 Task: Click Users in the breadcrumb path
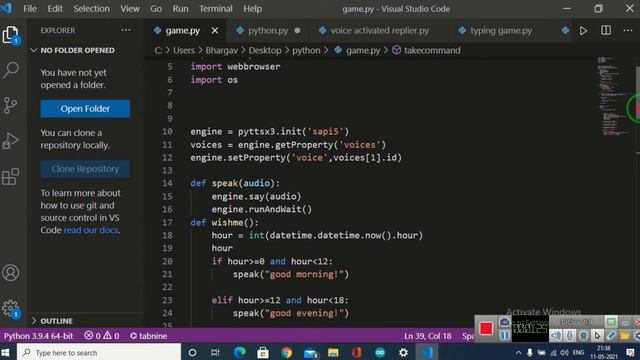184,50
